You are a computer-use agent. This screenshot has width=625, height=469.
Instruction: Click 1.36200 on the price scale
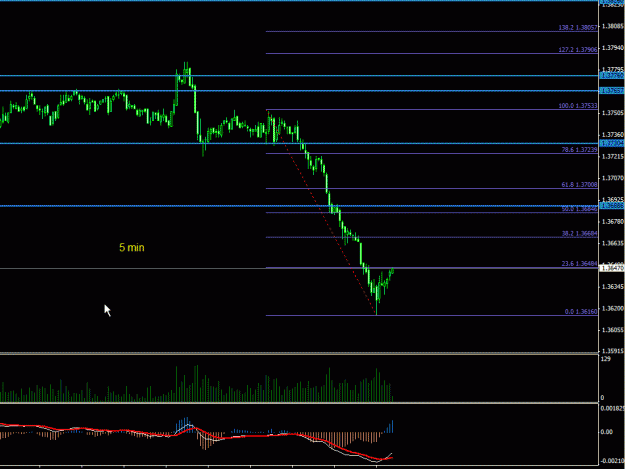[x=613, y=308]
